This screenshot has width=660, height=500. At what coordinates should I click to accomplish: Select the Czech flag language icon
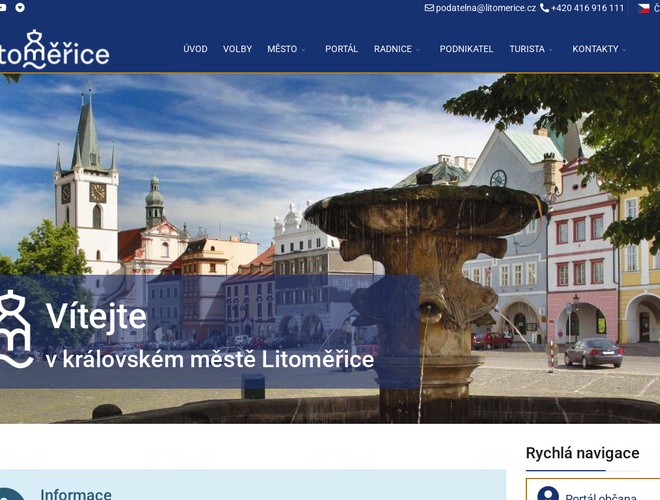644,8
